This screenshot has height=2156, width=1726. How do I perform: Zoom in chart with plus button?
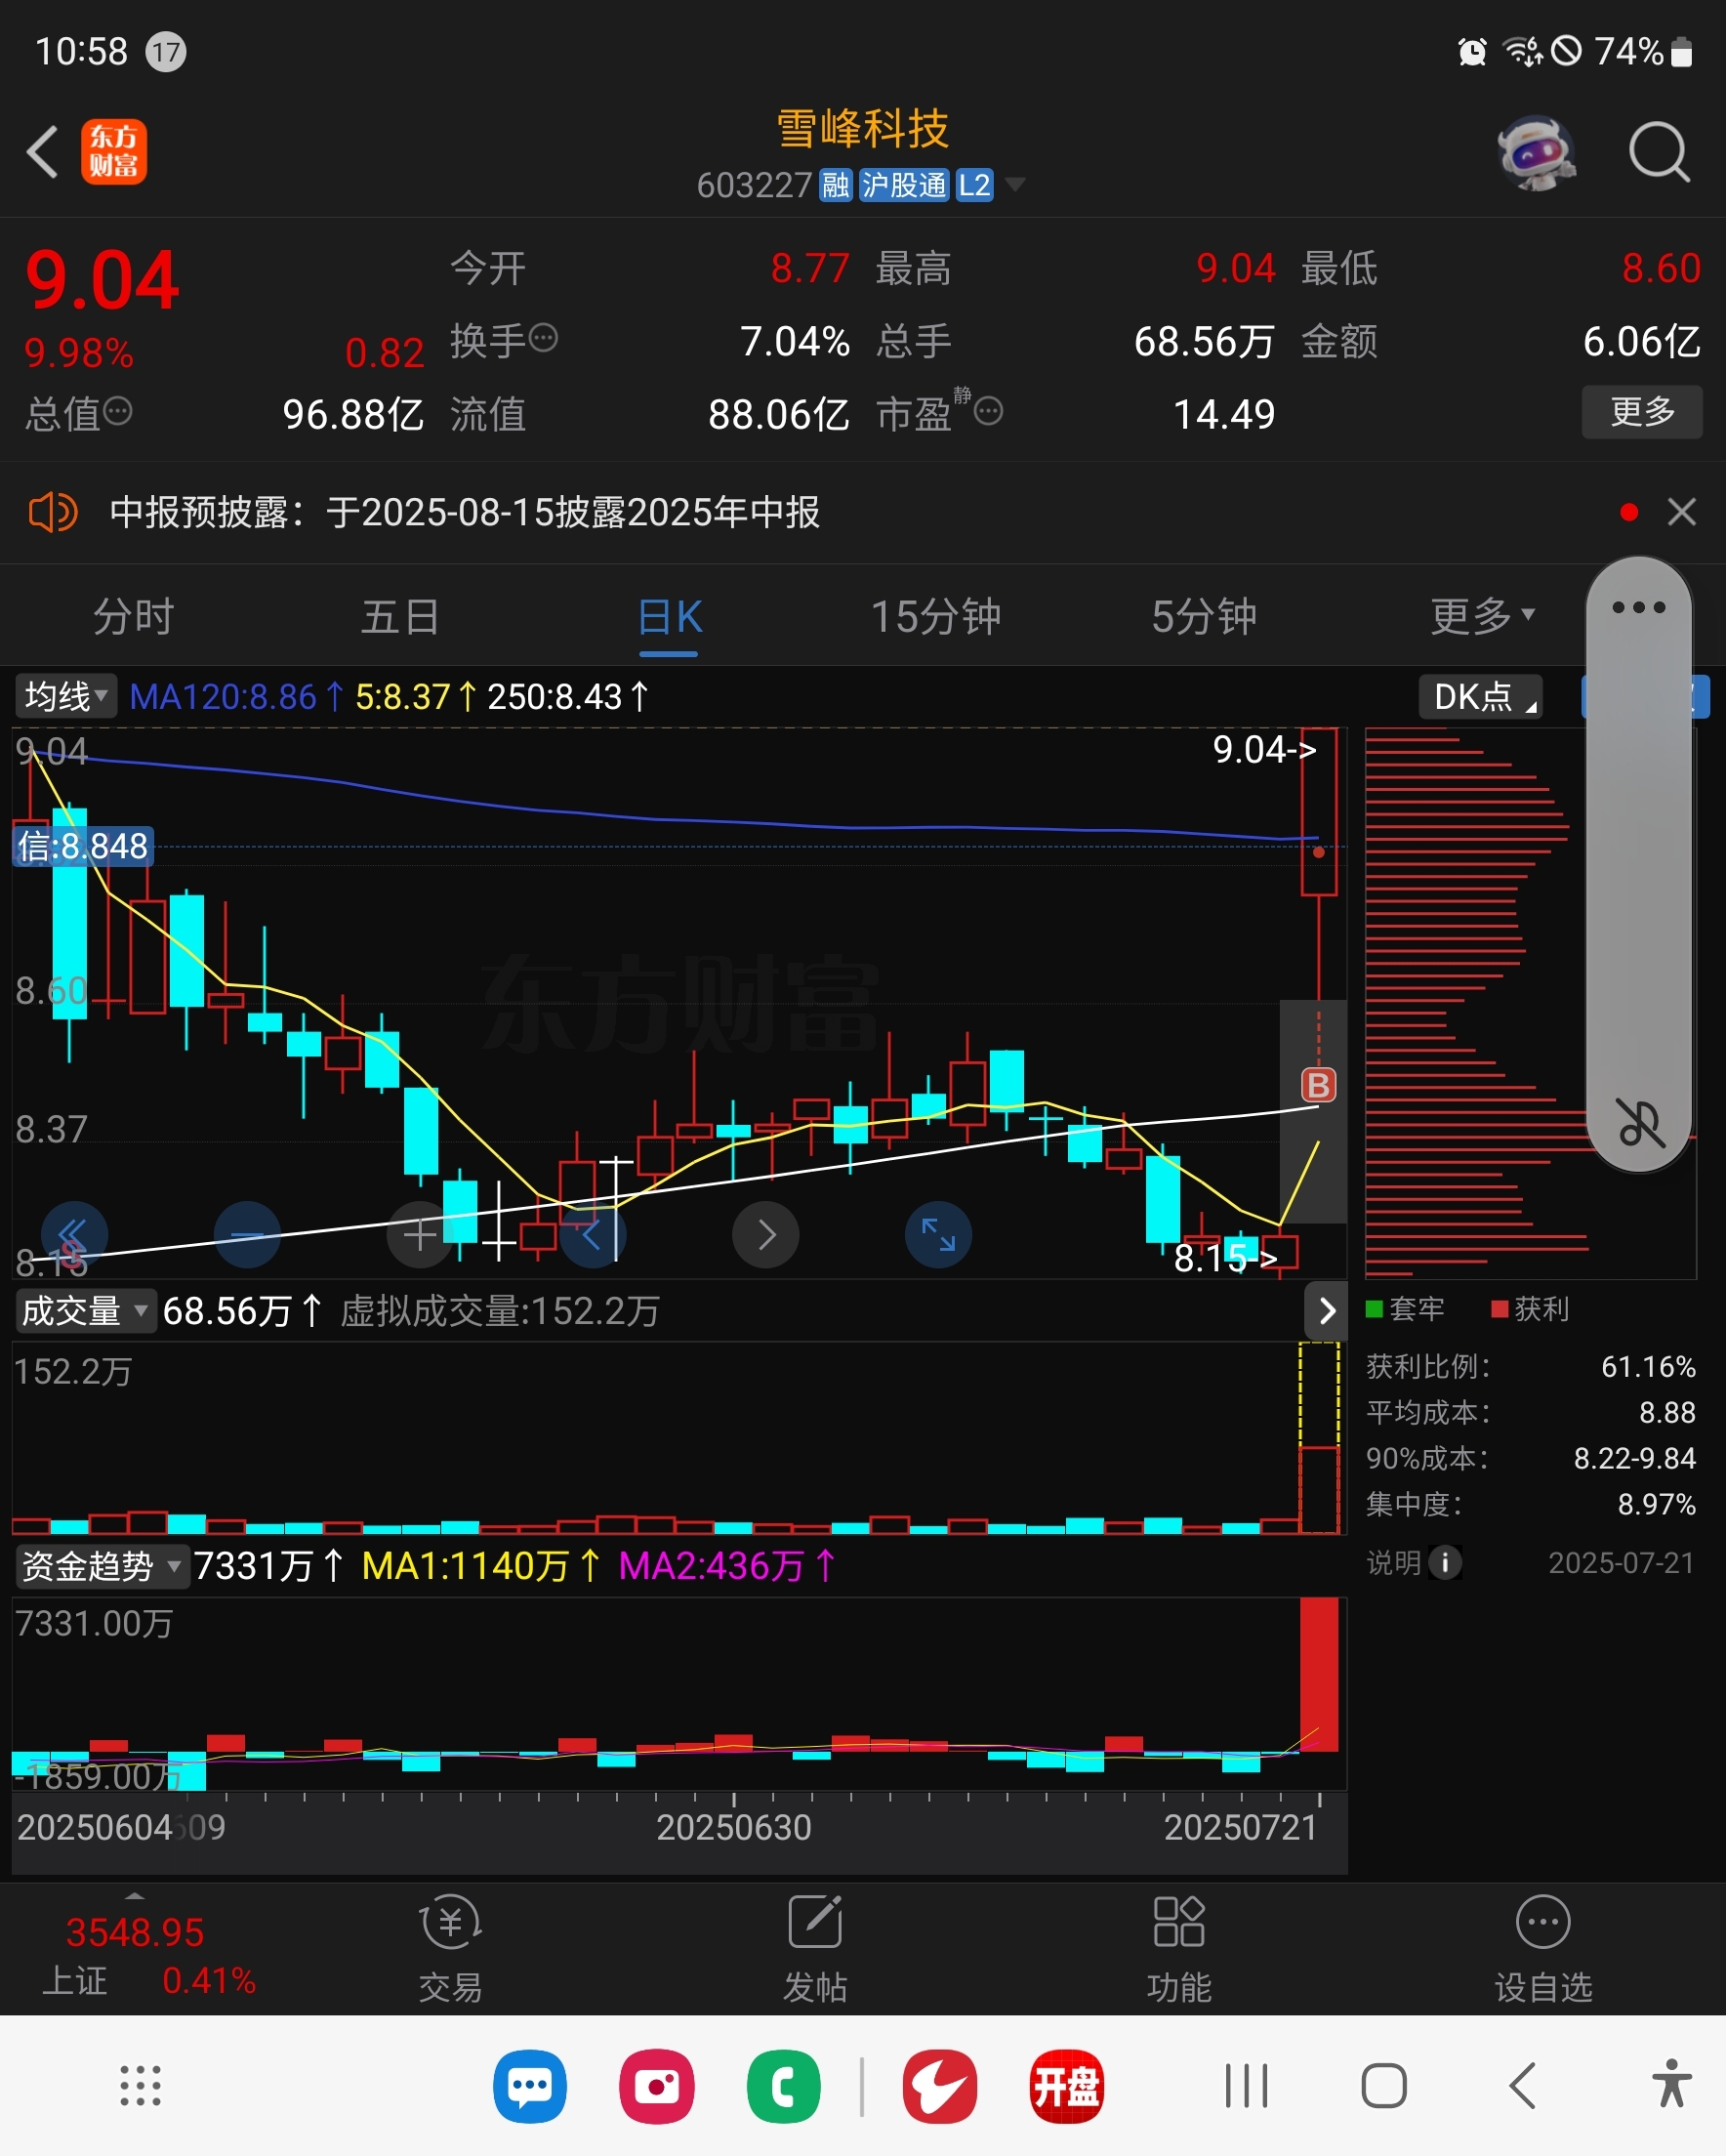420,1235
